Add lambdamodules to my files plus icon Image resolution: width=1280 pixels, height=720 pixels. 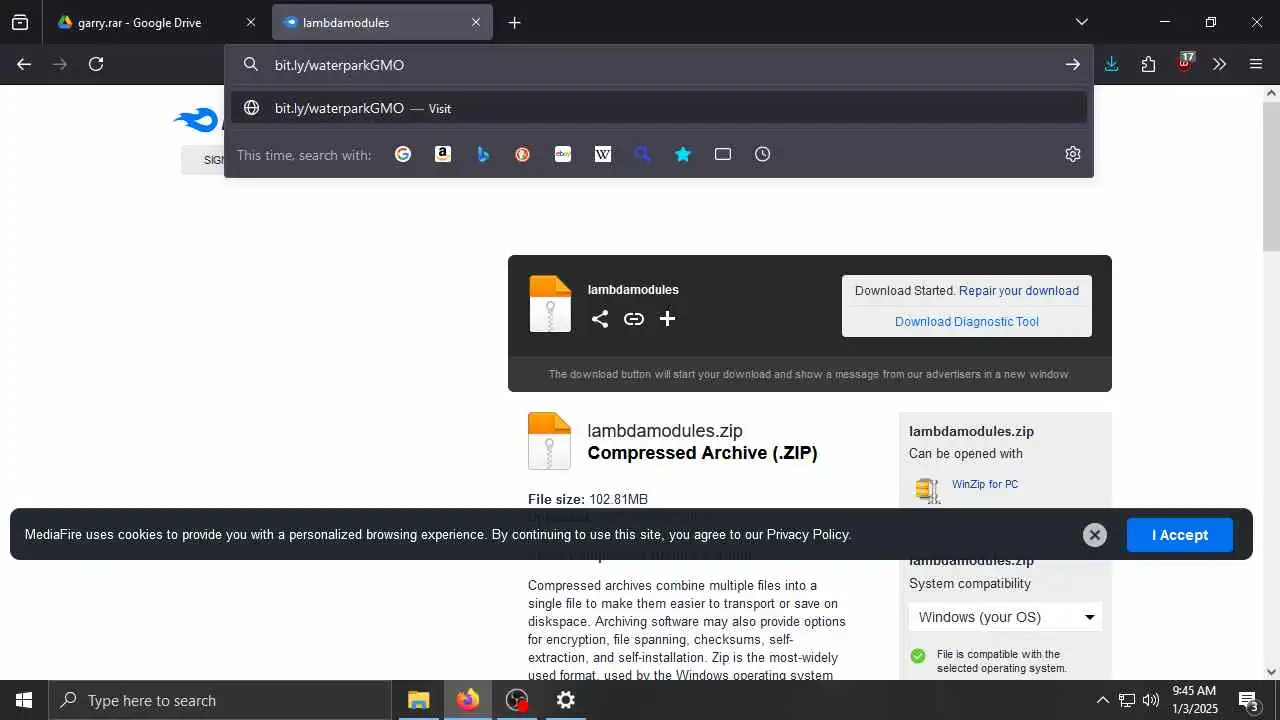click(668, 319)
